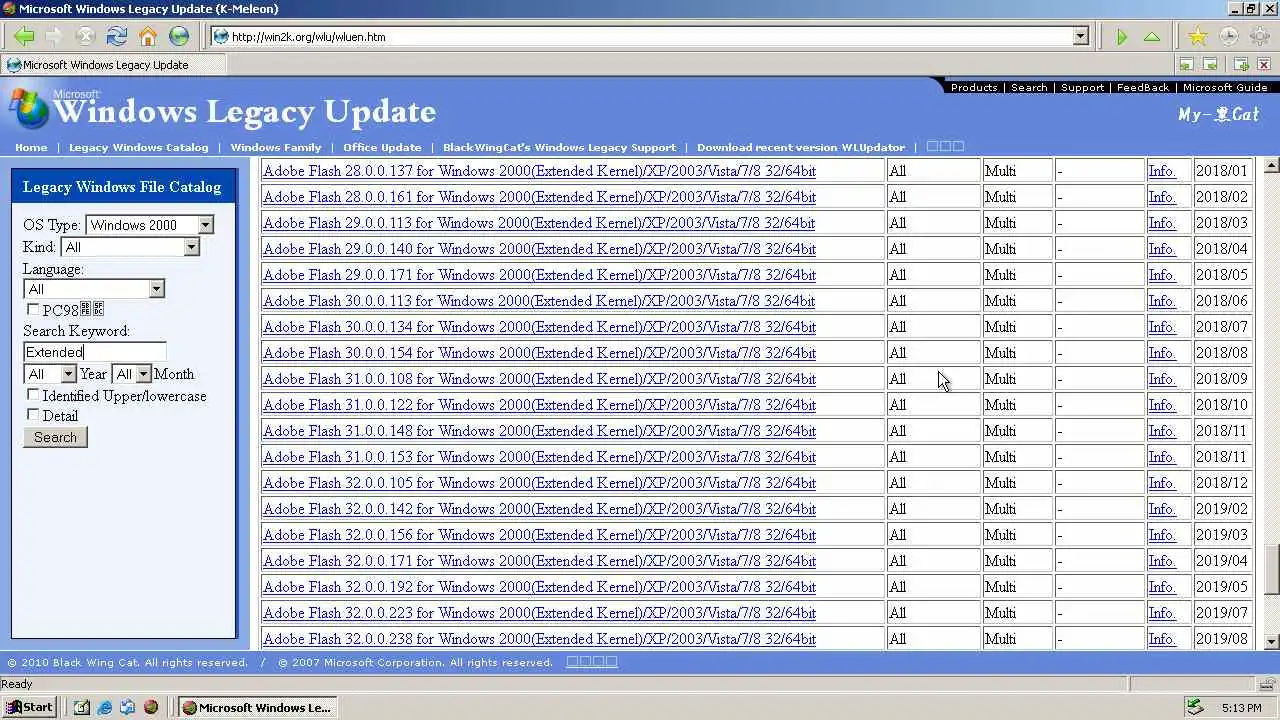Click the system tray network icon
This screenshot has width=1280, height=720.
[1194, 707]
